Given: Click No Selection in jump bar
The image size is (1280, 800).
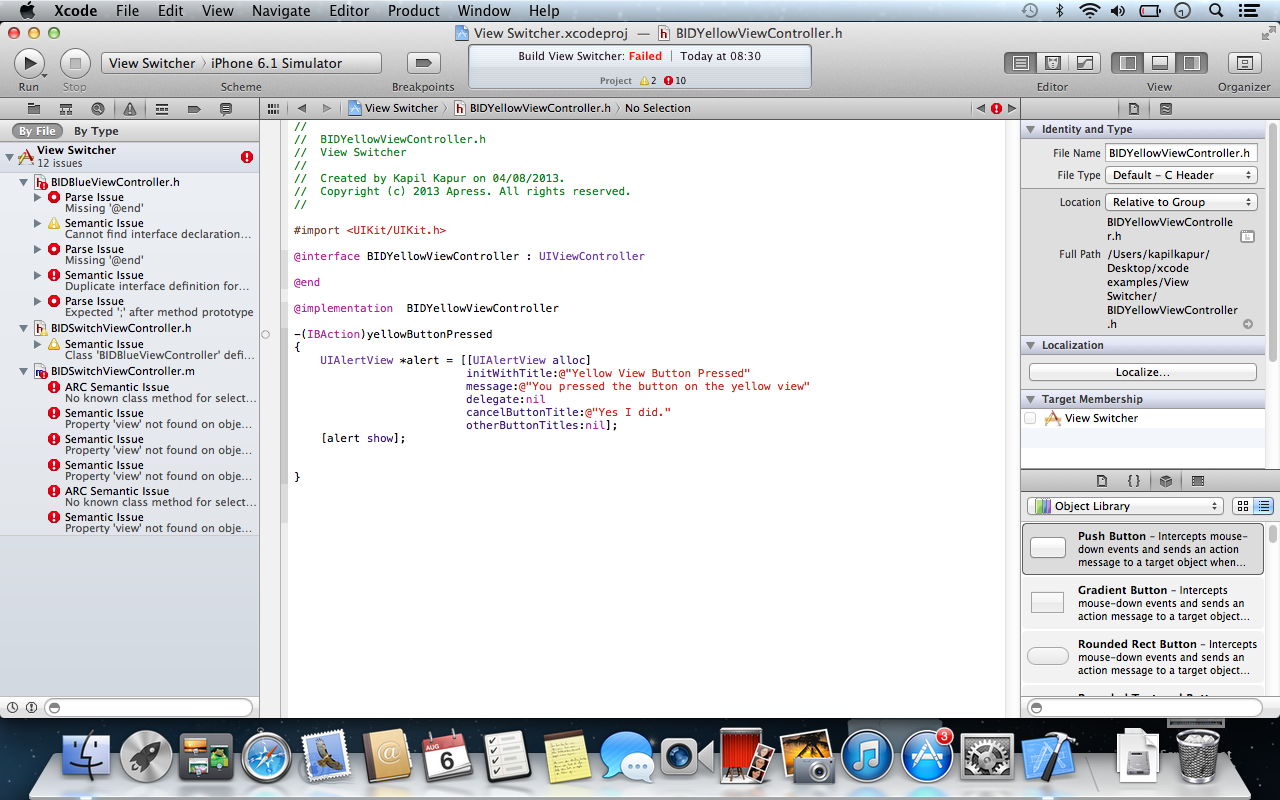Looking at the screenshot, I should [657, 108].
